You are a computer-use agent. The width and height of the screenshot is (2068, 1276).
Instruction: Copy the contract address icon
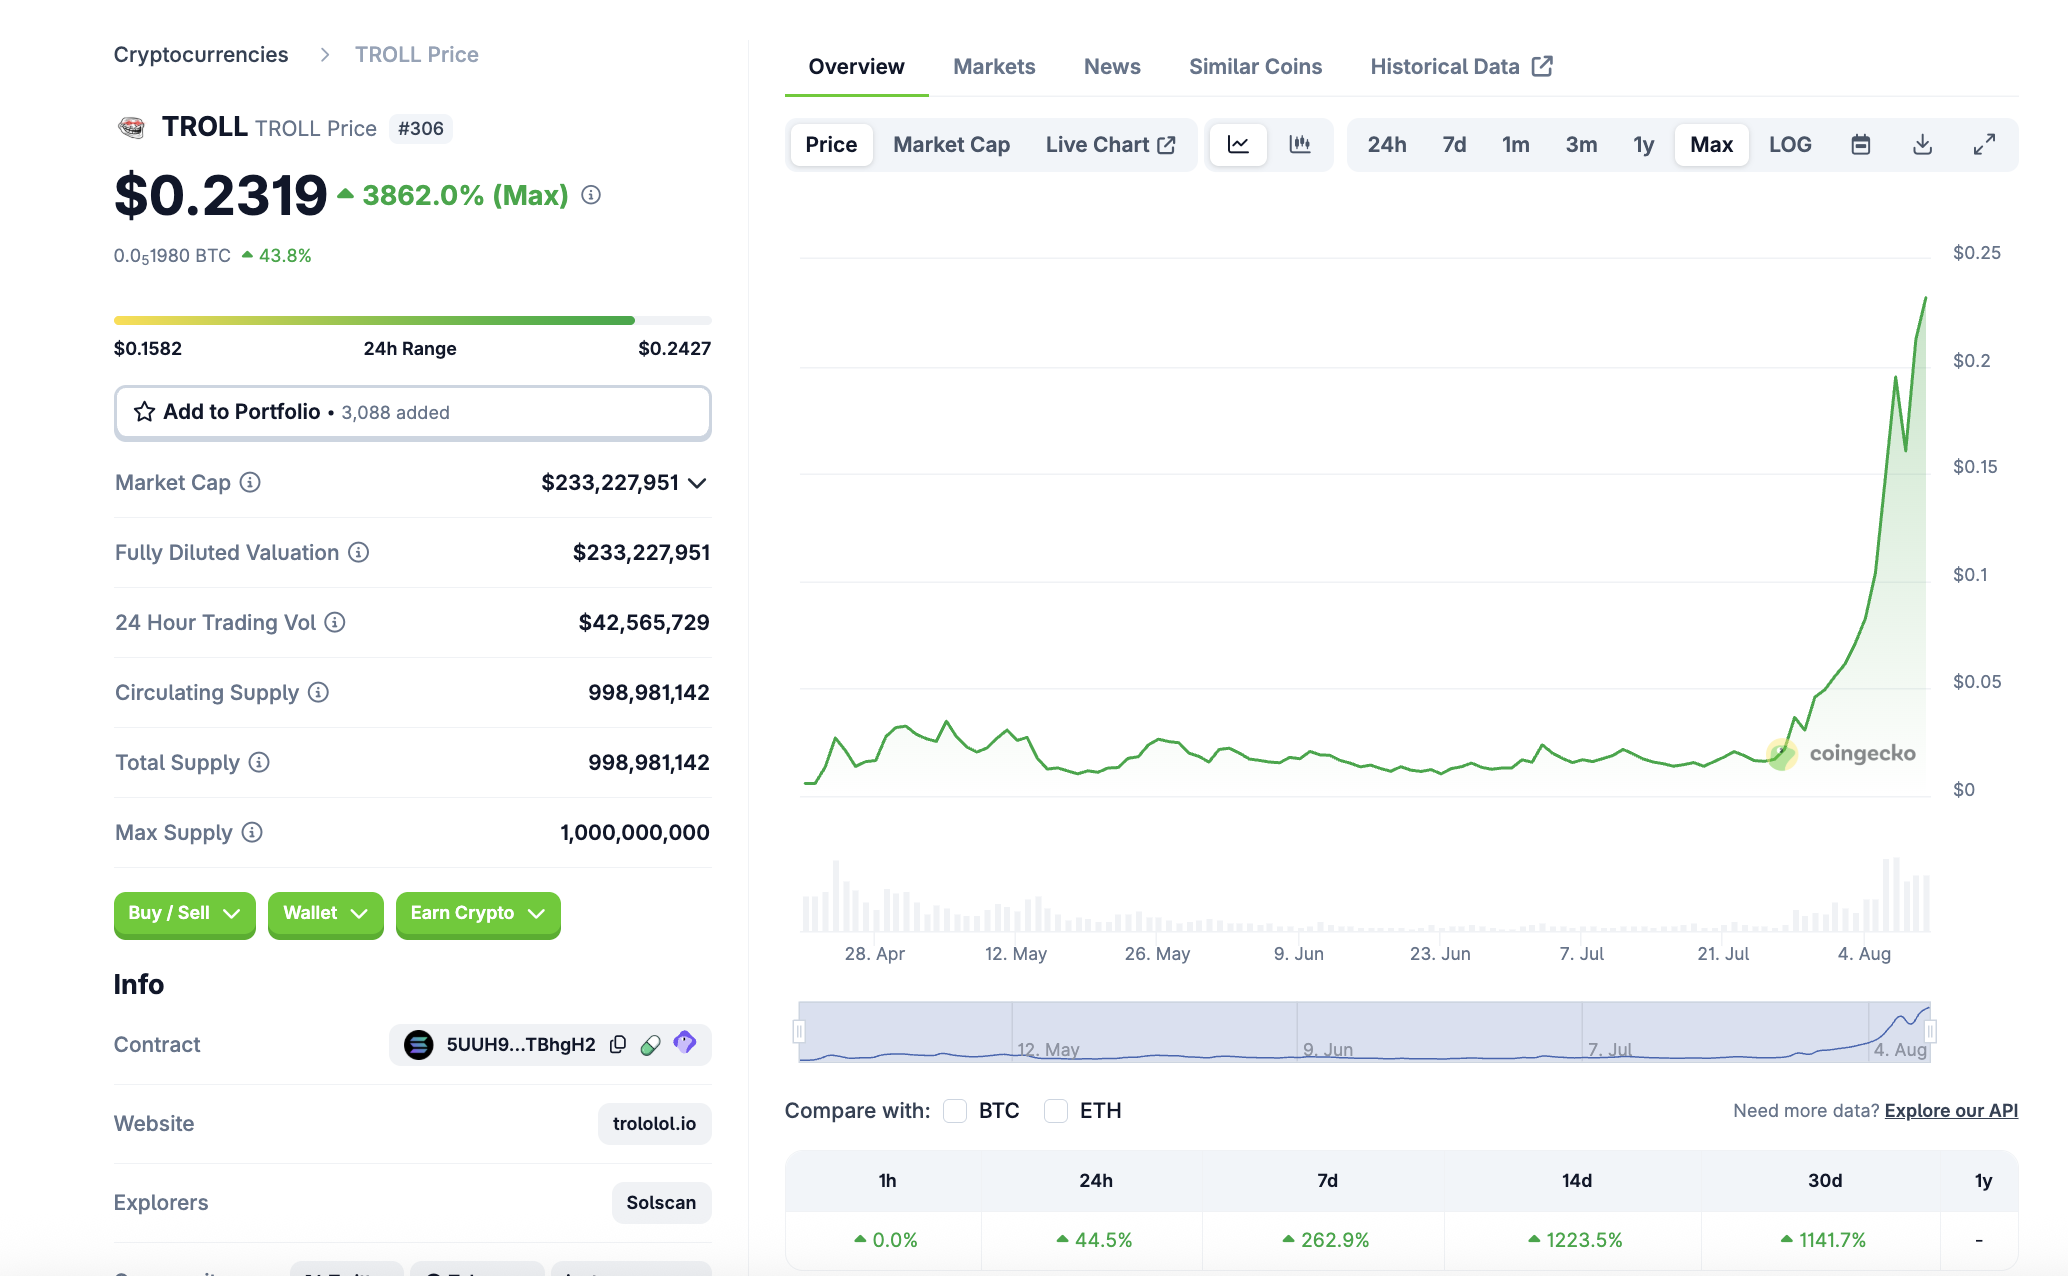[x=618, y=1044]
